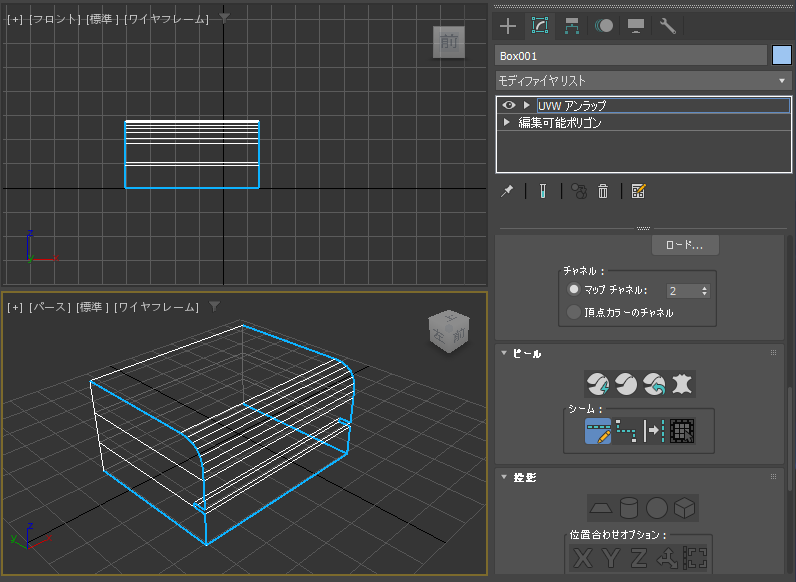Click the front viewport filter funnel icon
The width and height of the screenshot is (796, 582).
click(x=224, y=19)
